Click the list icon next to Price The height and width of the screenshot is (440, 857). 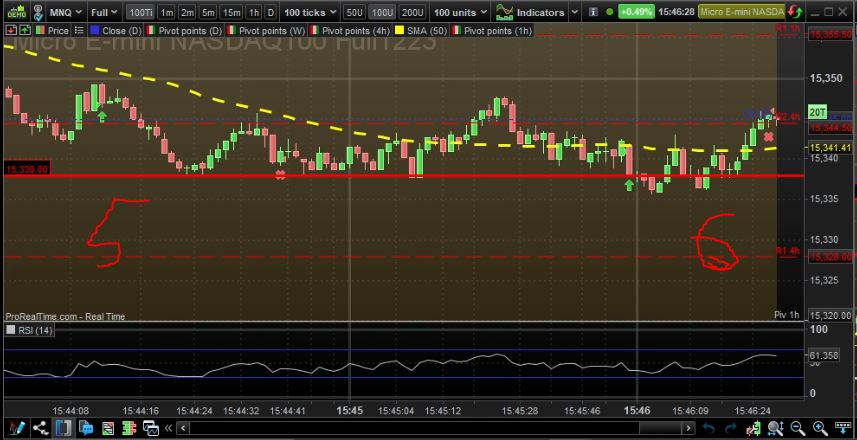click(79, 31)
